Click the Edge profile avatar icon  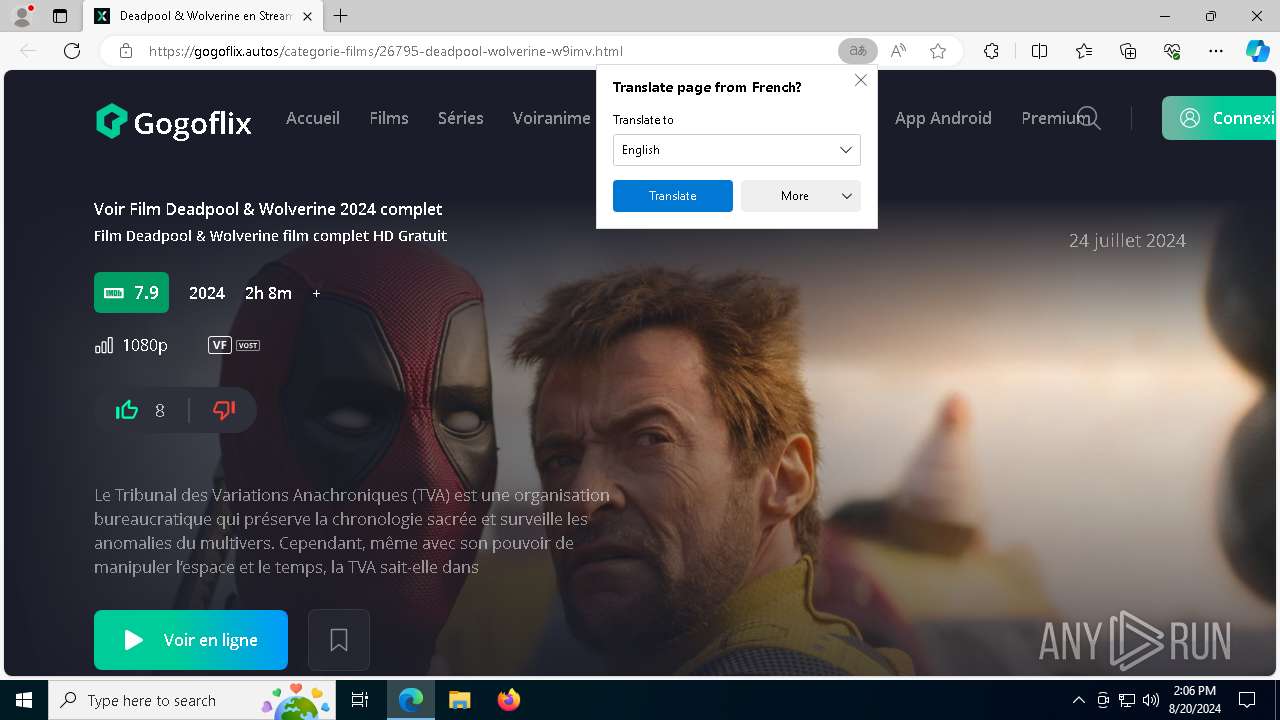(22, 16)
